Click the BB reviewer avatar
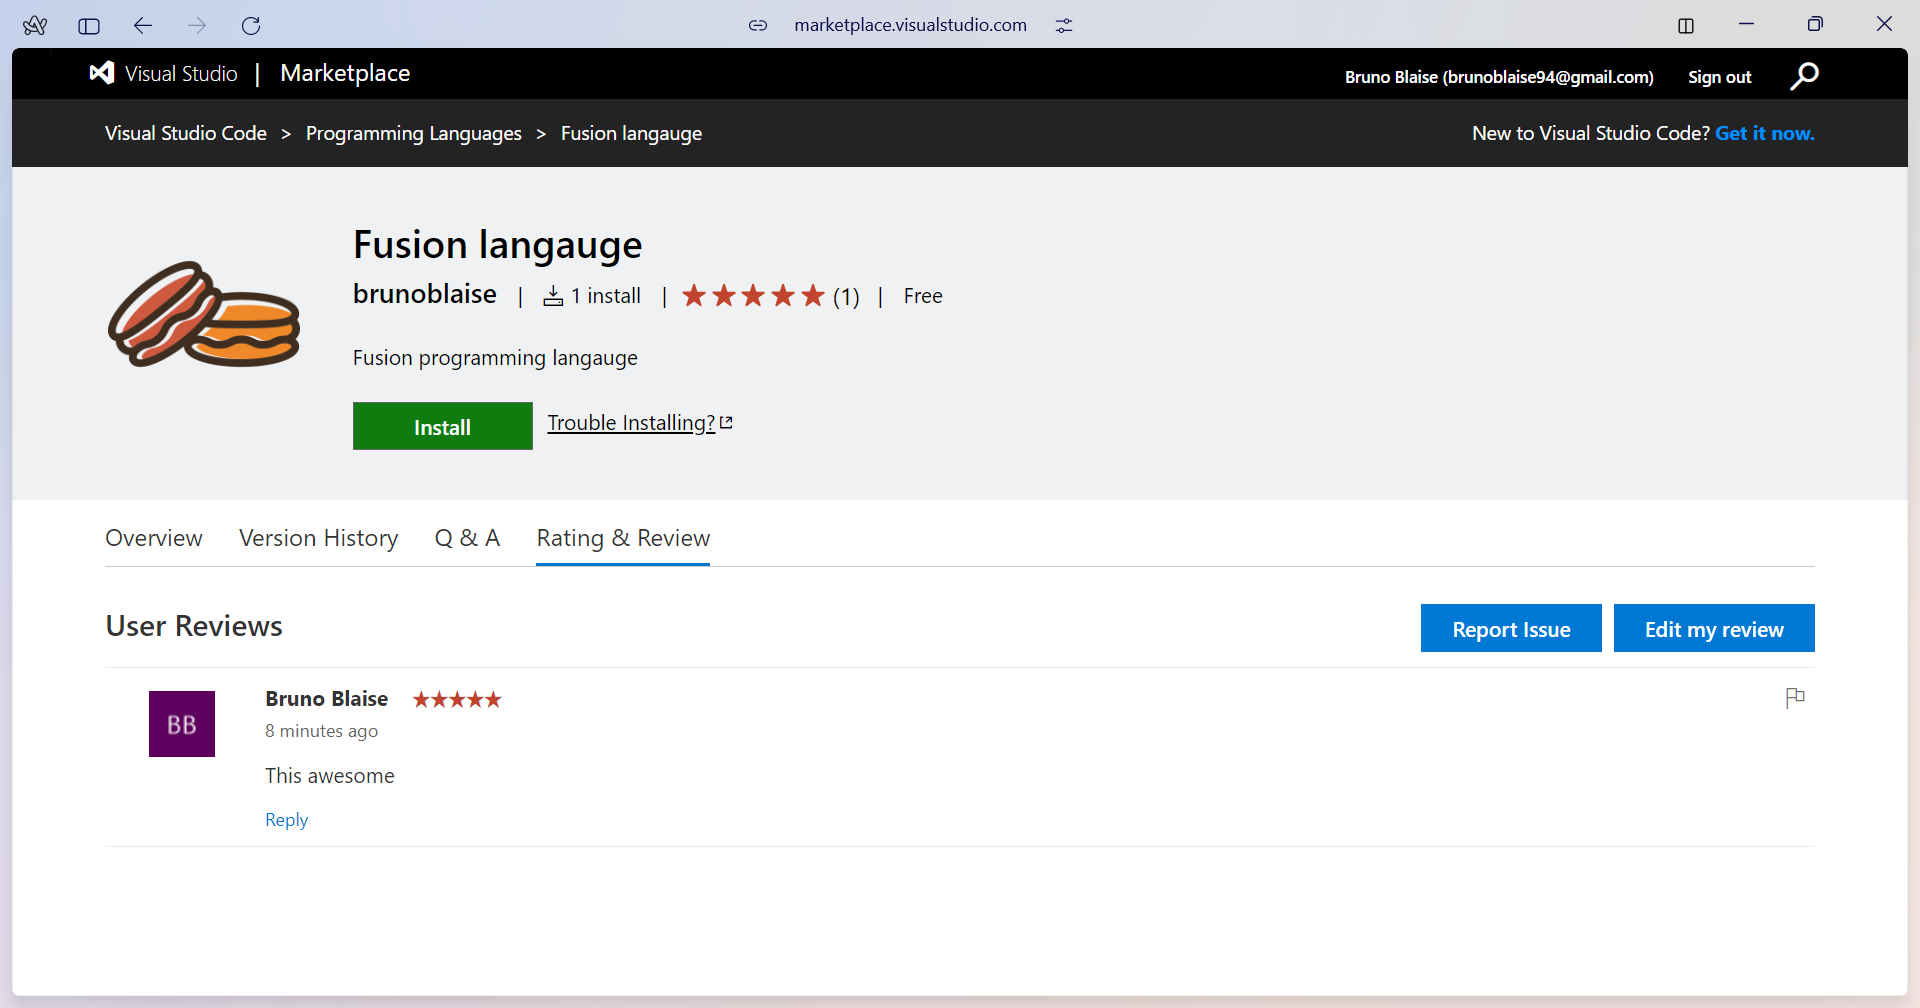The image size is (1920, 1008). coord(182,724)
